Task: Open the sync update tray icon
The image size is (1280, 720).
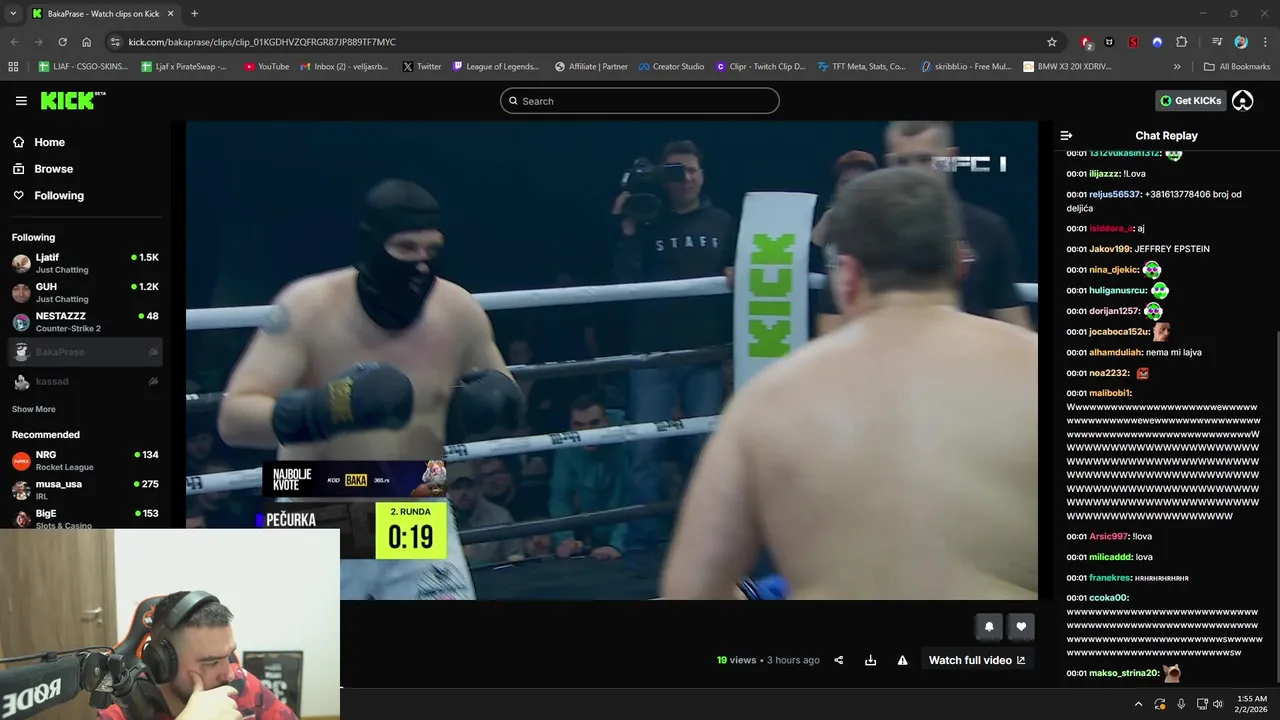Action: point(1160,704)
